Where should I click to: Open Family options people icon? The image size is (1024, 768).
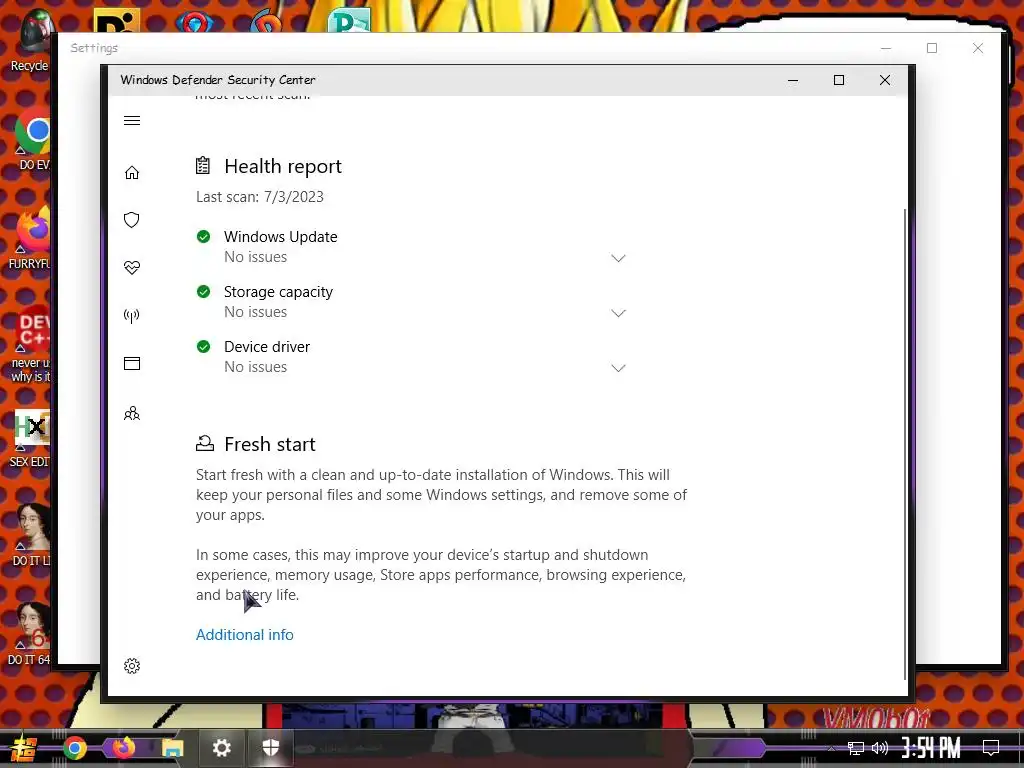[132, 413]
